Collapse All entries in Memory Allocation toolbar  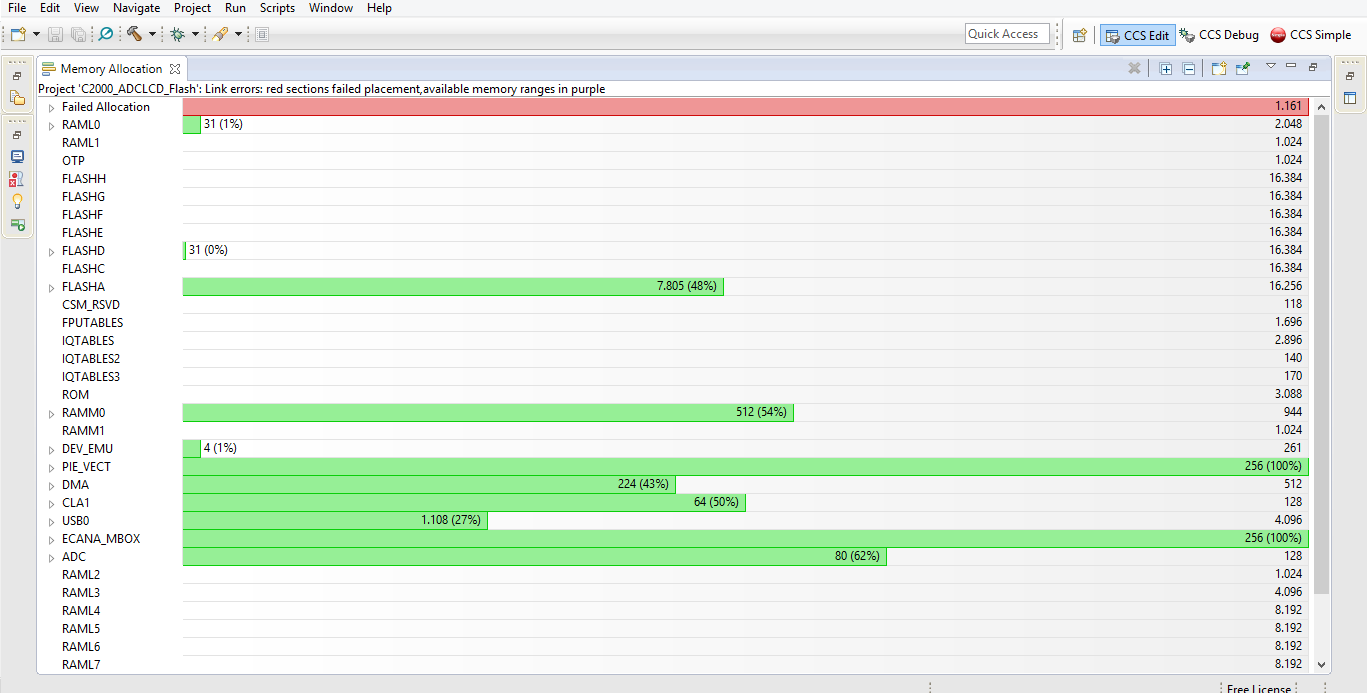(1188, 68)
